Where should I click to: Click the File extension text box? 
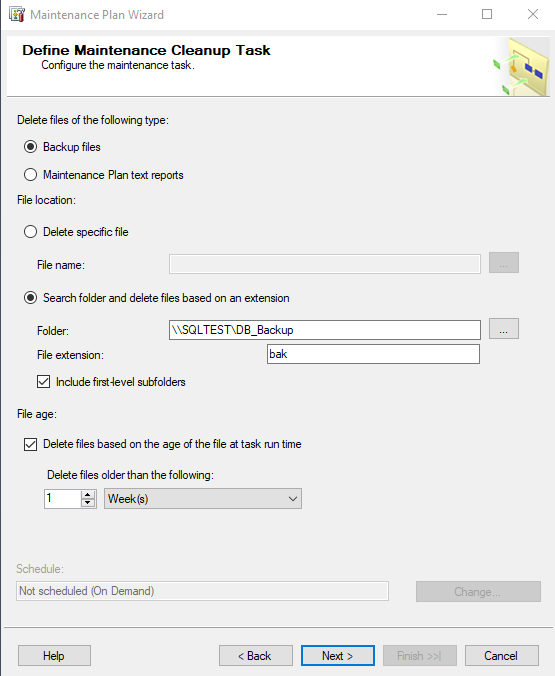pyautogui.click(x=373, y=354)
